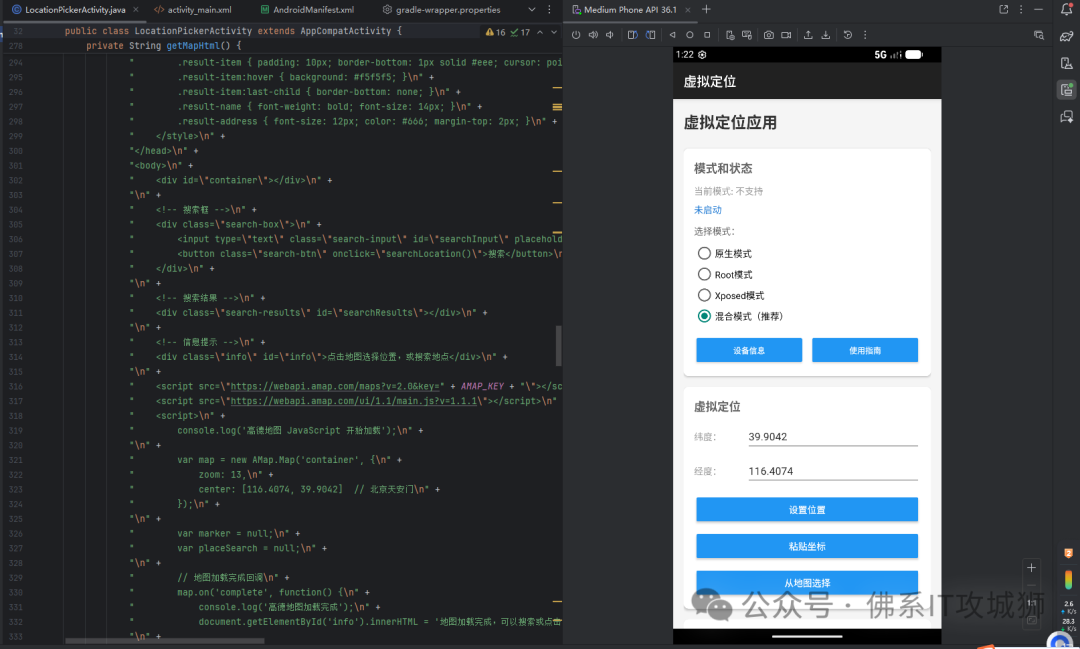Expand the gradle-wrapper.properties tab menu arrow

tap(530, 7)
